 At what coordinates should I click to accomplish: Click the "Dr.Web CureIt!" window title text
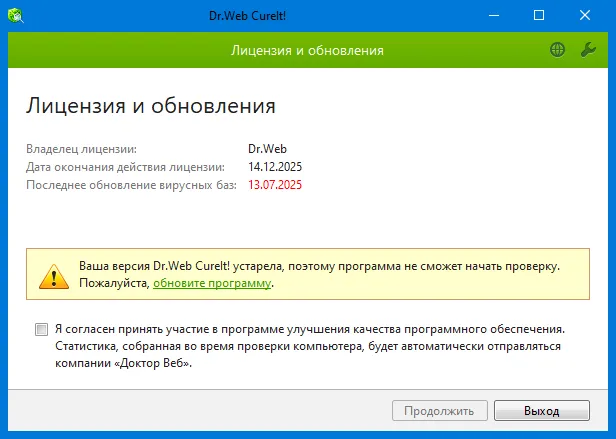pyautogui.click(x=307, y=15)
